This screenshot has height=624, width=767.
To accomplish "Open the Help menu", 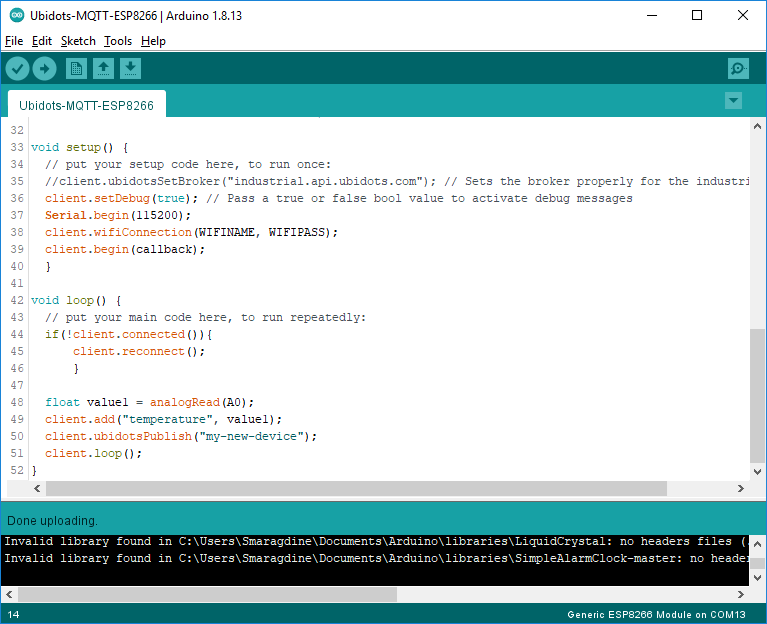I will (154, 41).
